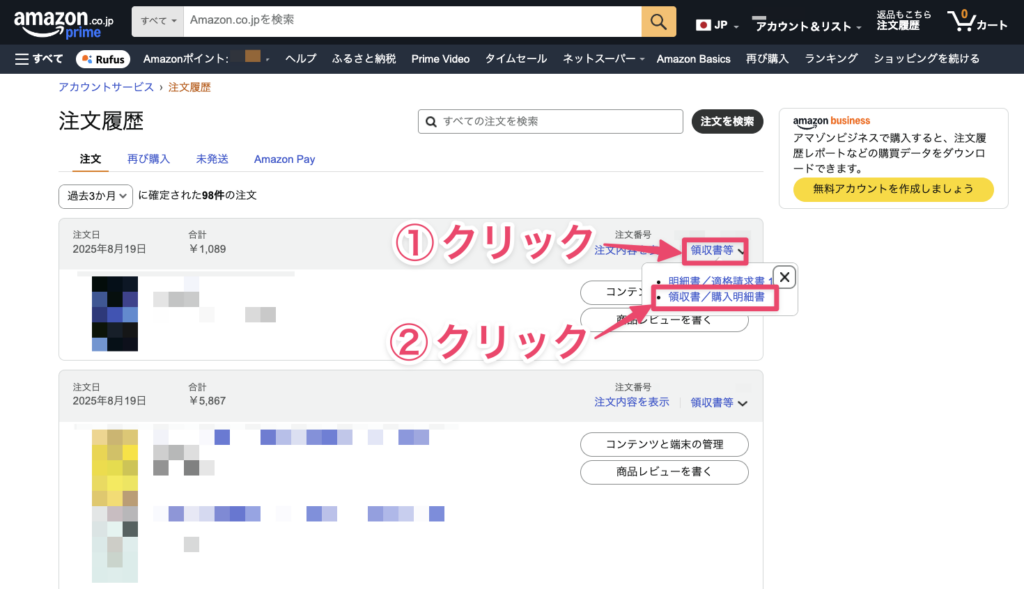The width and height of the screenshot is (1024, 589).
Task: Open 返品もこちら 注文履歴 link
Action: 904,21
